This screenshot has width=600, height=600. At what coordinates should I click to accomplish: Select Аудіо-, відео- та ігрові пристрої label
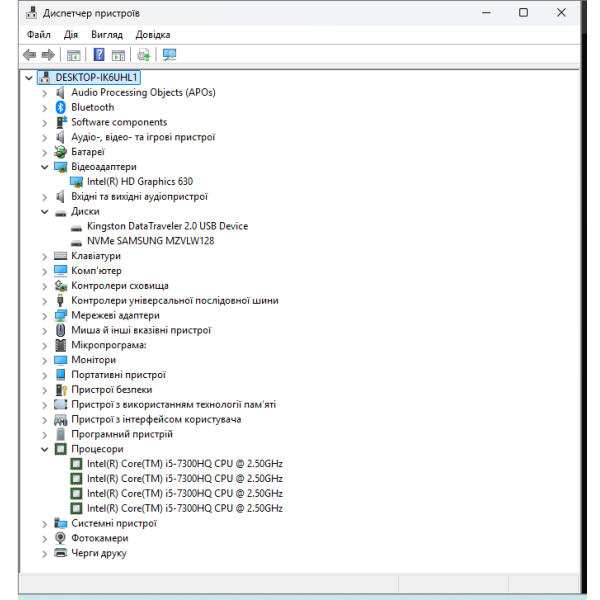143,137
